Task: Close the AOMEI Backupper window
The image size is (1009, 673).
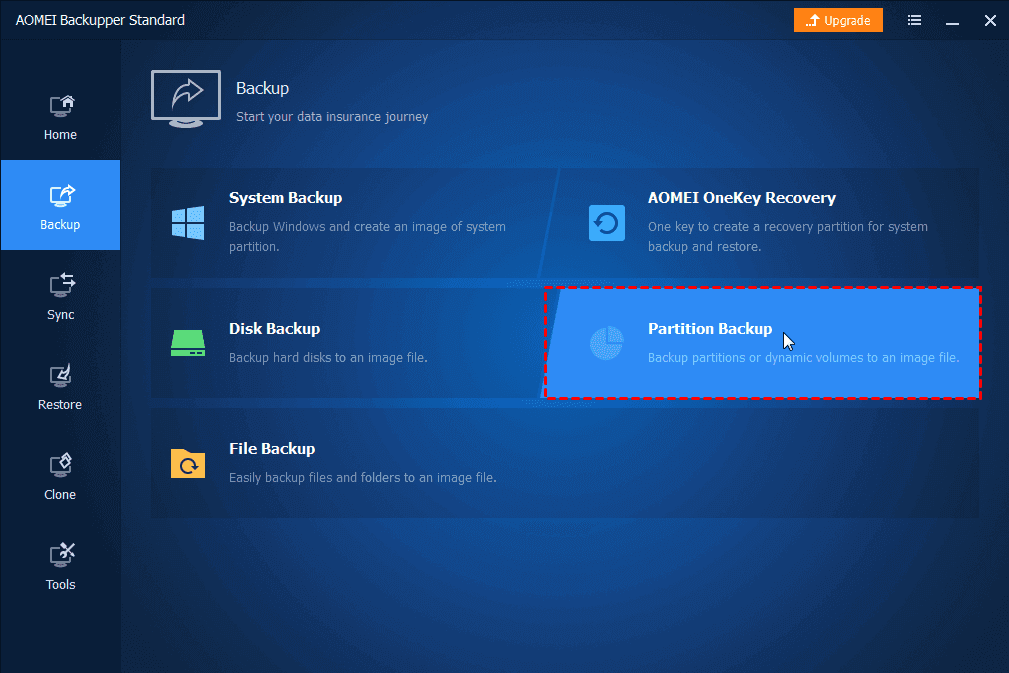Action: pos(990,21)
